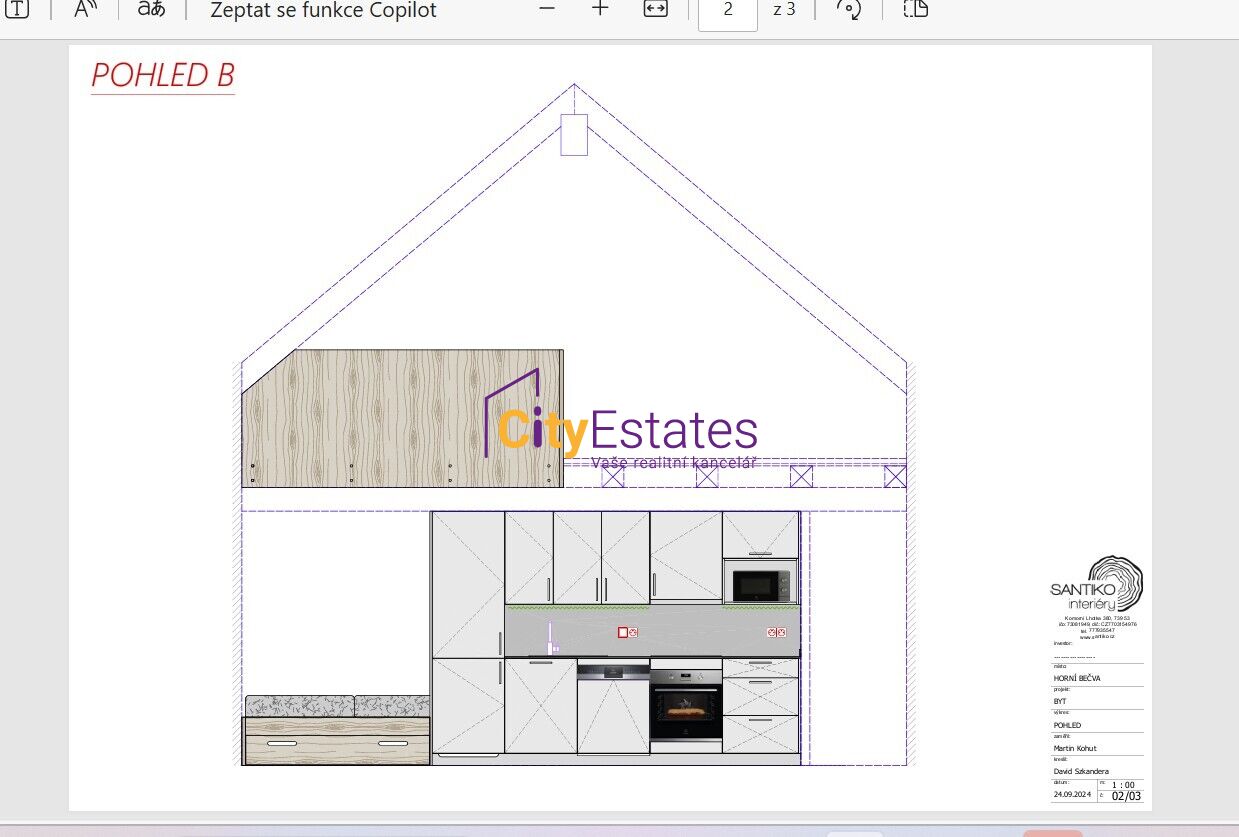Zoom in using the plus icon
The height and width of the screenshot is (837, 1239).
pos(600,9)
